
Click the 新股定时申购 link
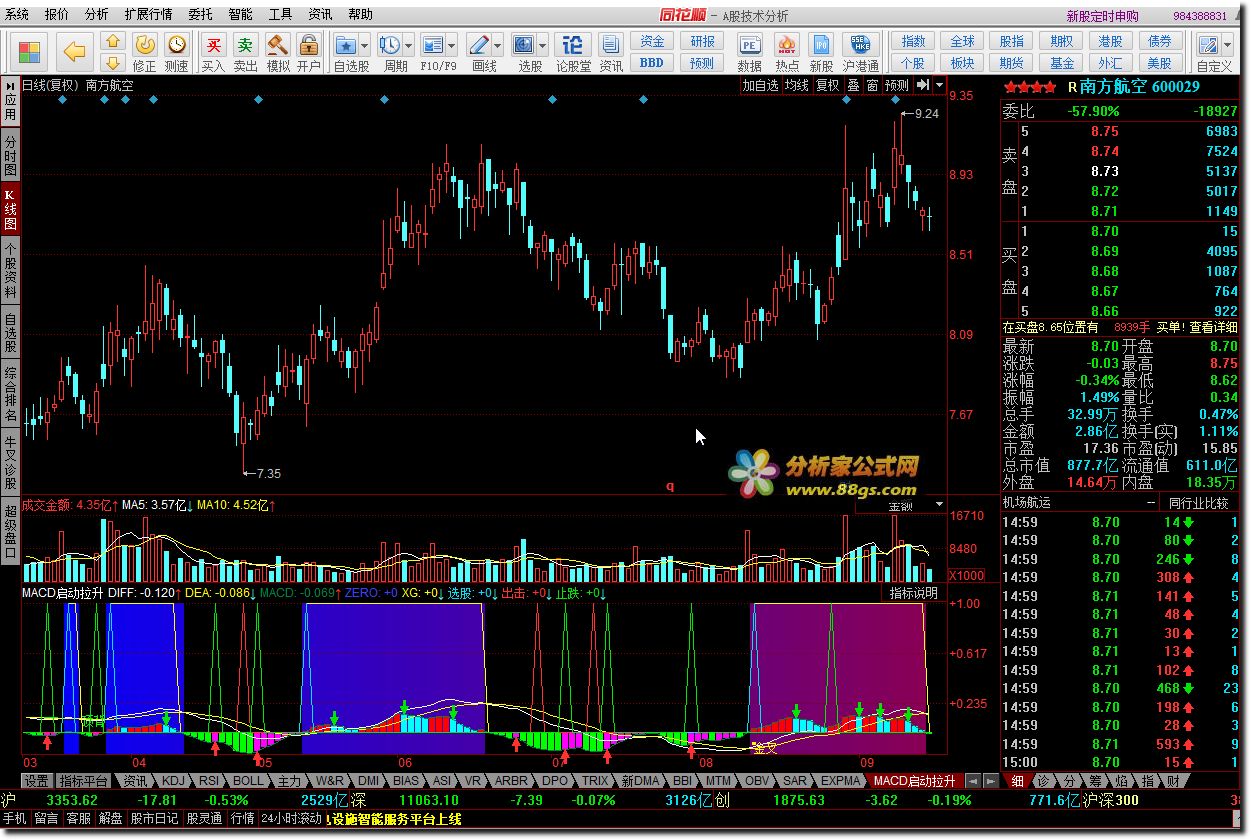[x=1102, y=16]
